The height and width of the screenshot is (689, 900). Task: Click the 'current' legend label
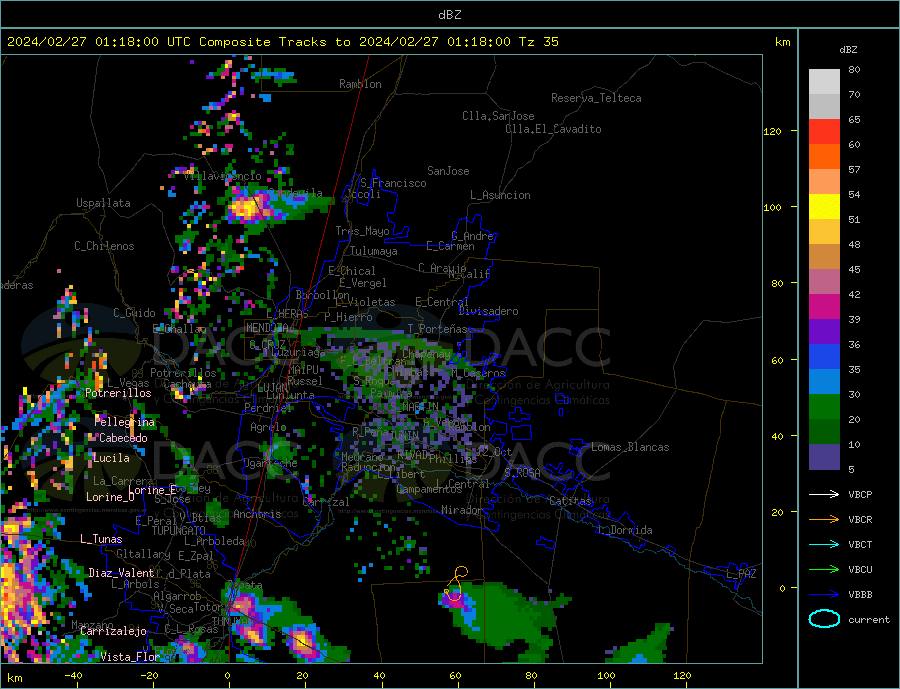click(869, 620)
